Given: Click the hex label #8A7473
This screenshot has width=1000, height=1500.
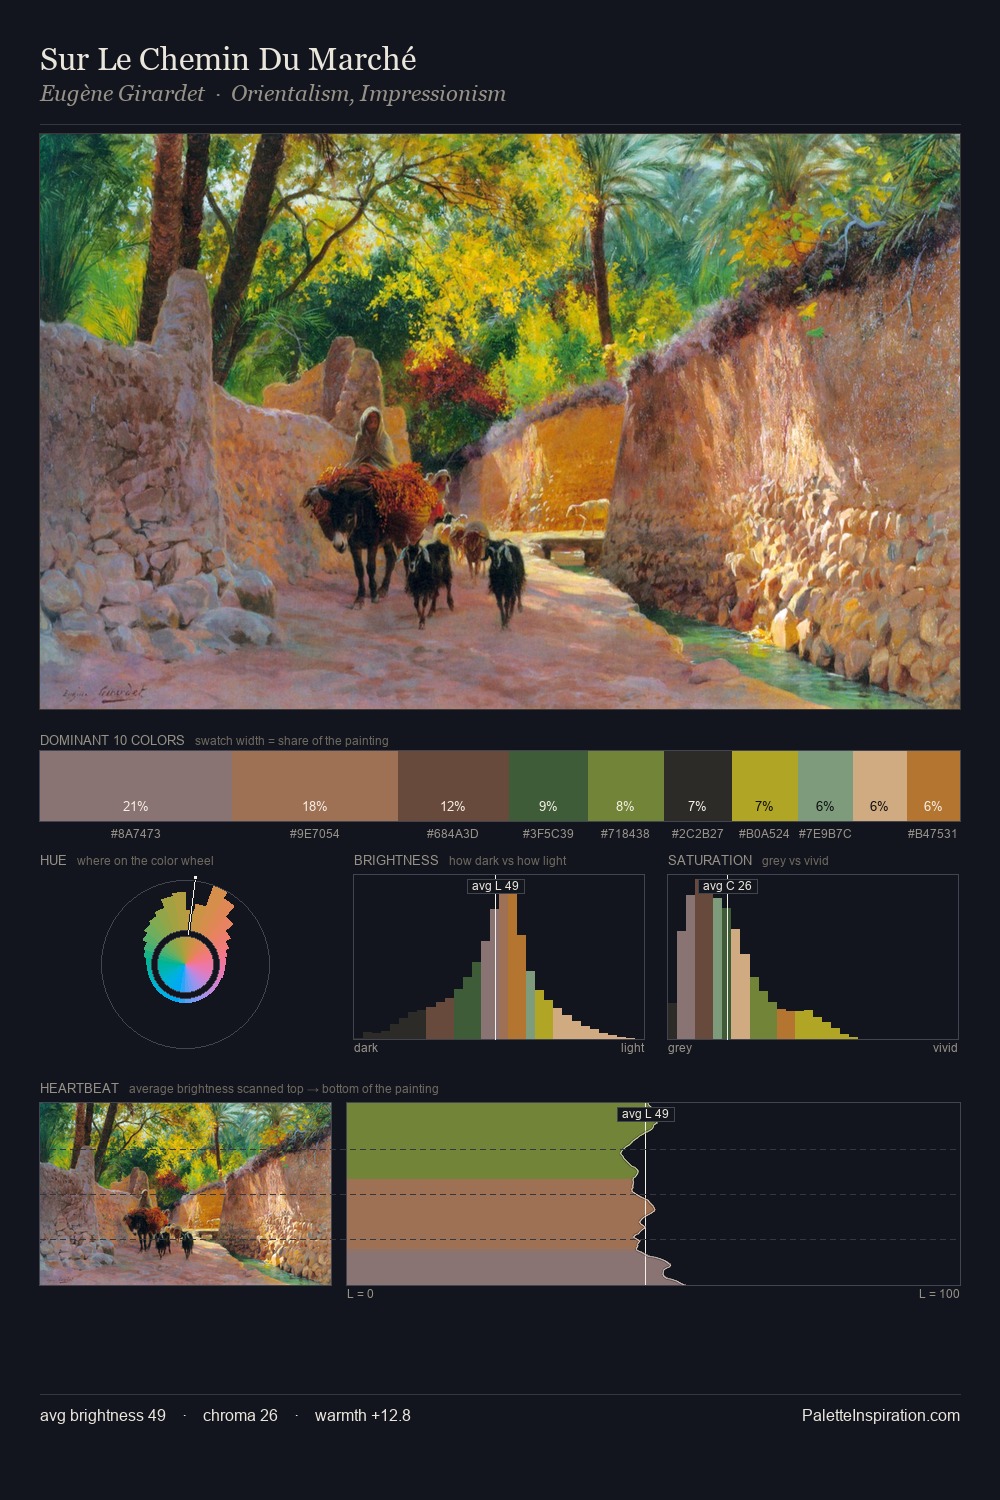Looking at the screenshot, I should (136, 833).
